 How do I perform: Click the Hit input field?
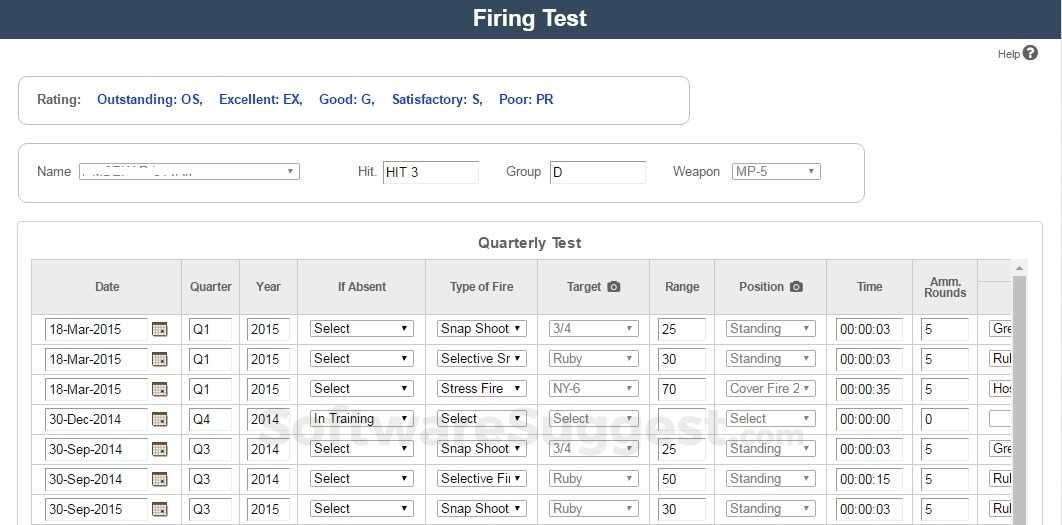pos(430,172)
